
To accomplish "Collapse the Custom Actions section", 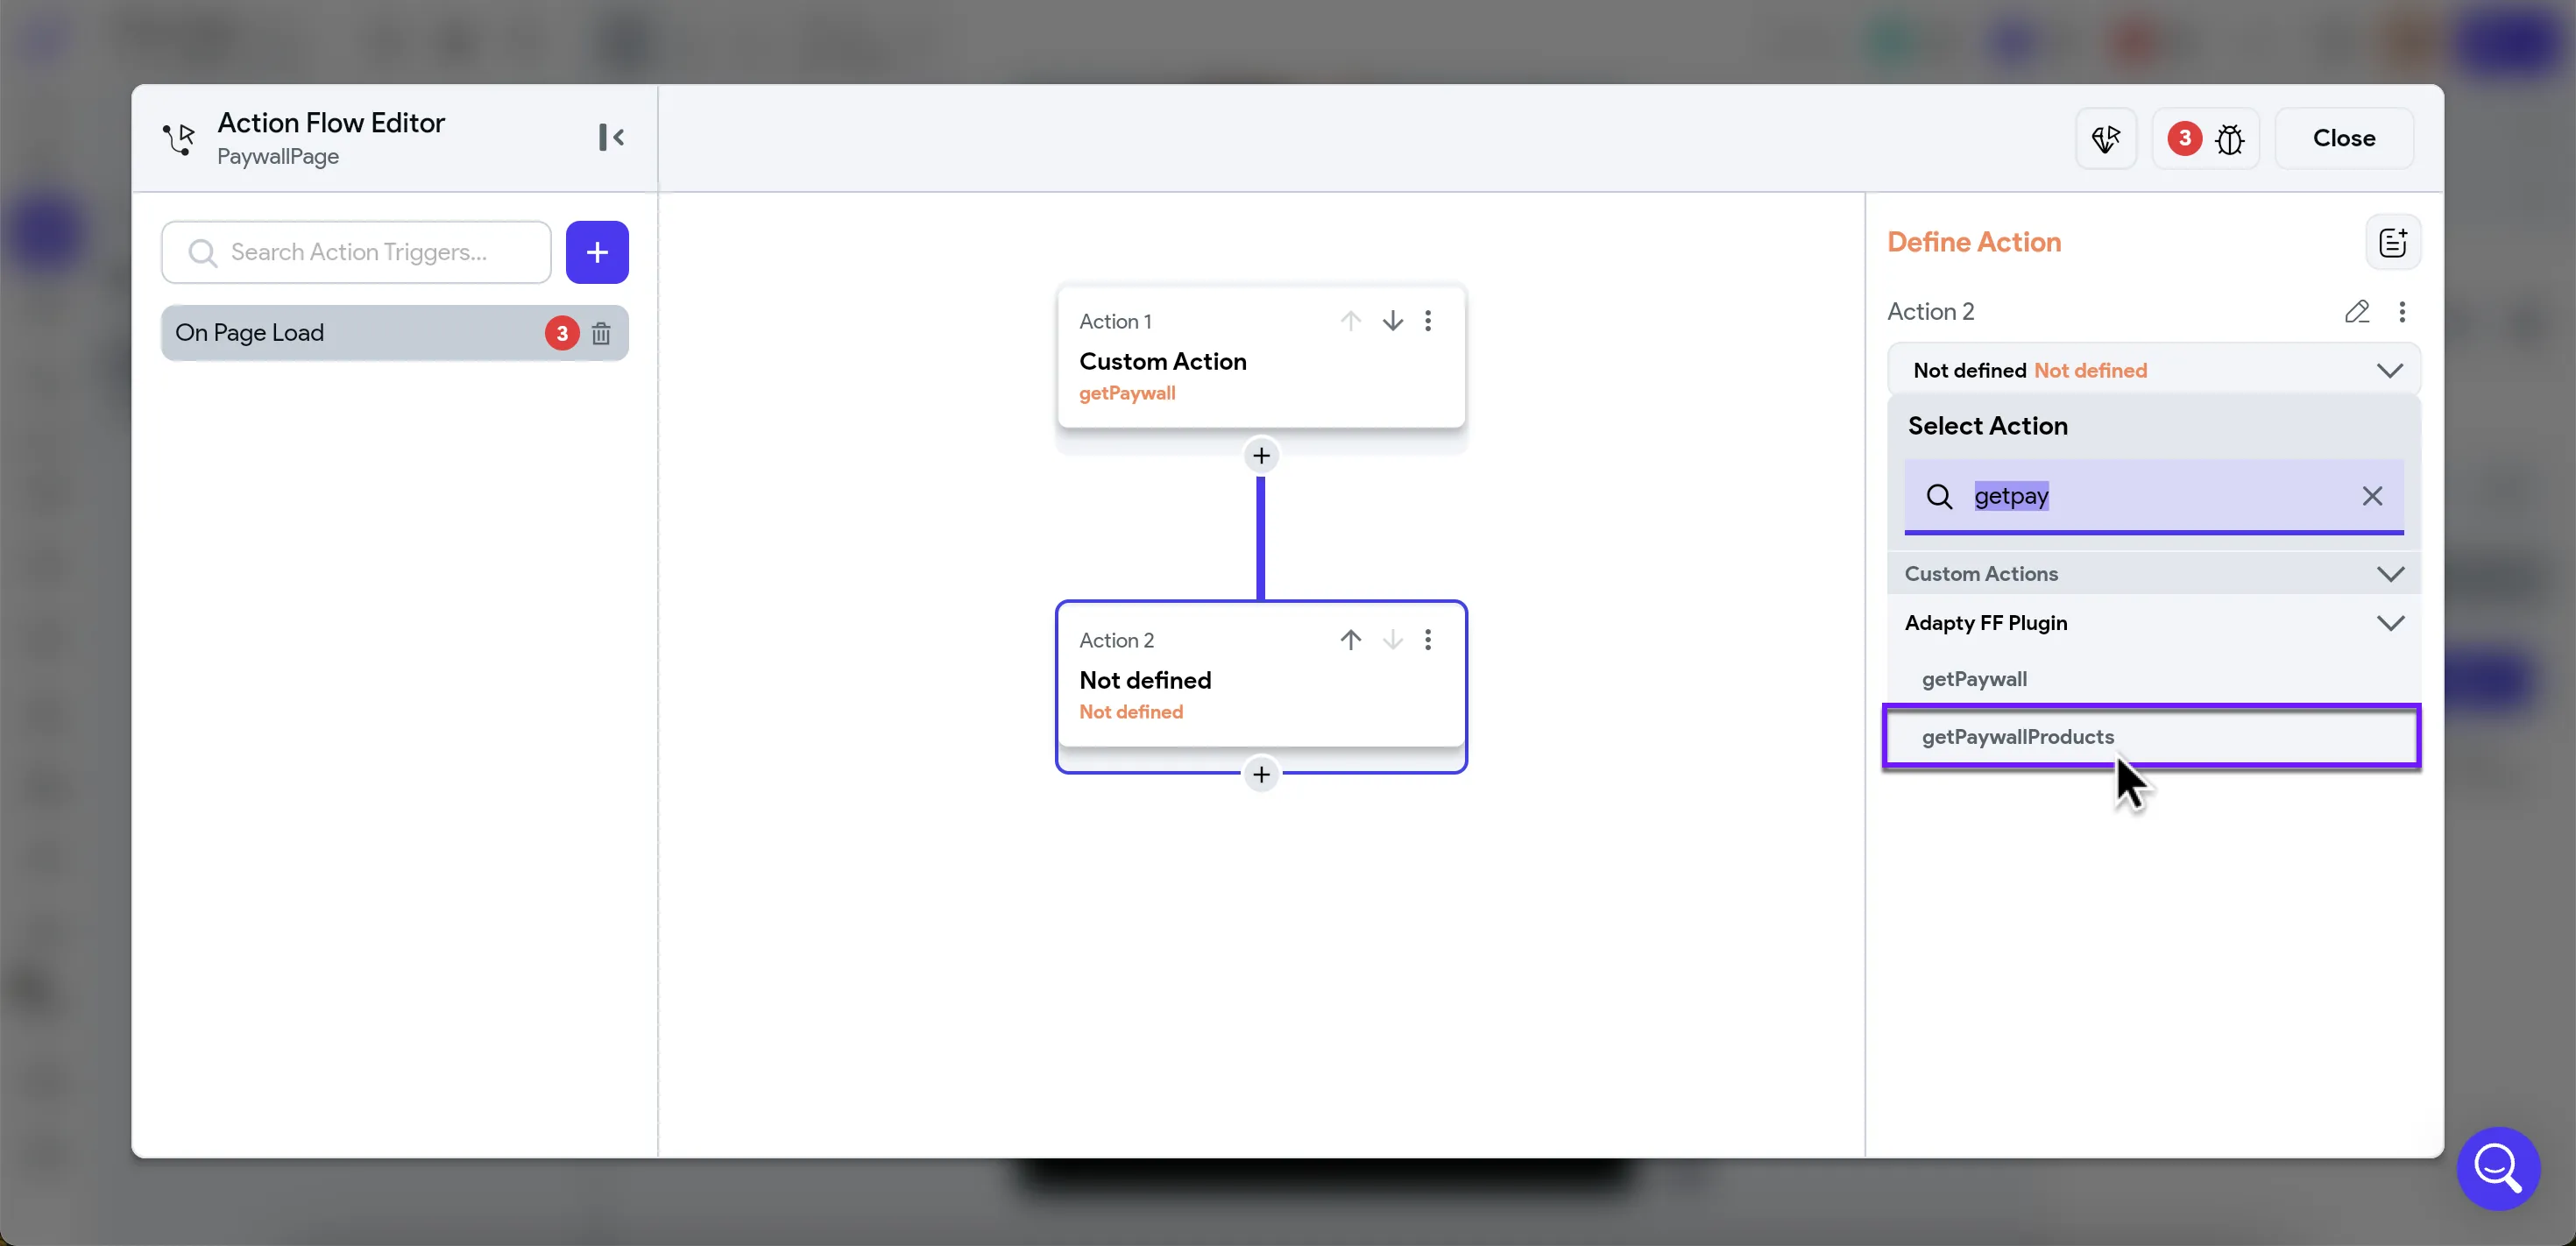I will pyautogui.click(x=2389, y=574).
